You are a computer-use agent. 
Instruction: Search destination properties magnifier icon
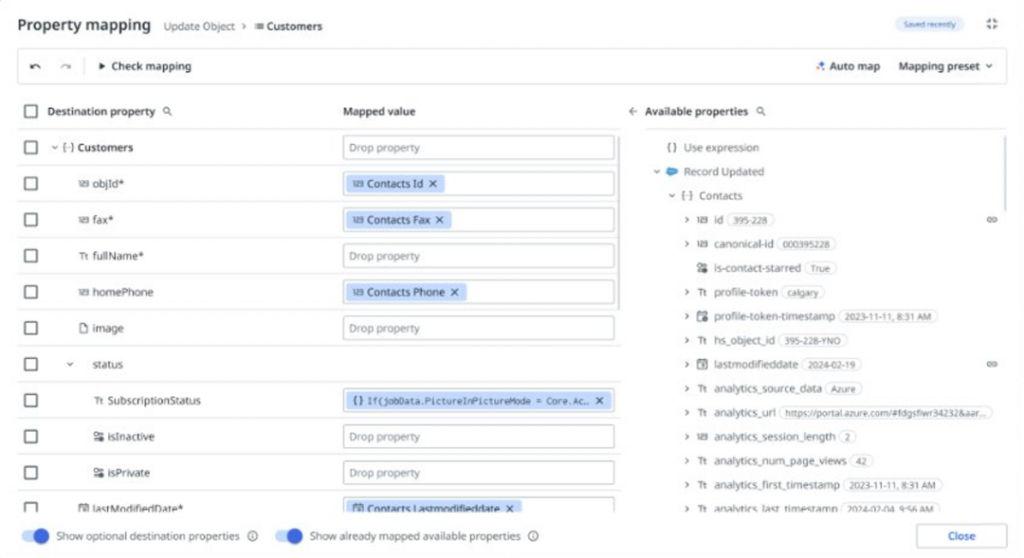[167, 112]
